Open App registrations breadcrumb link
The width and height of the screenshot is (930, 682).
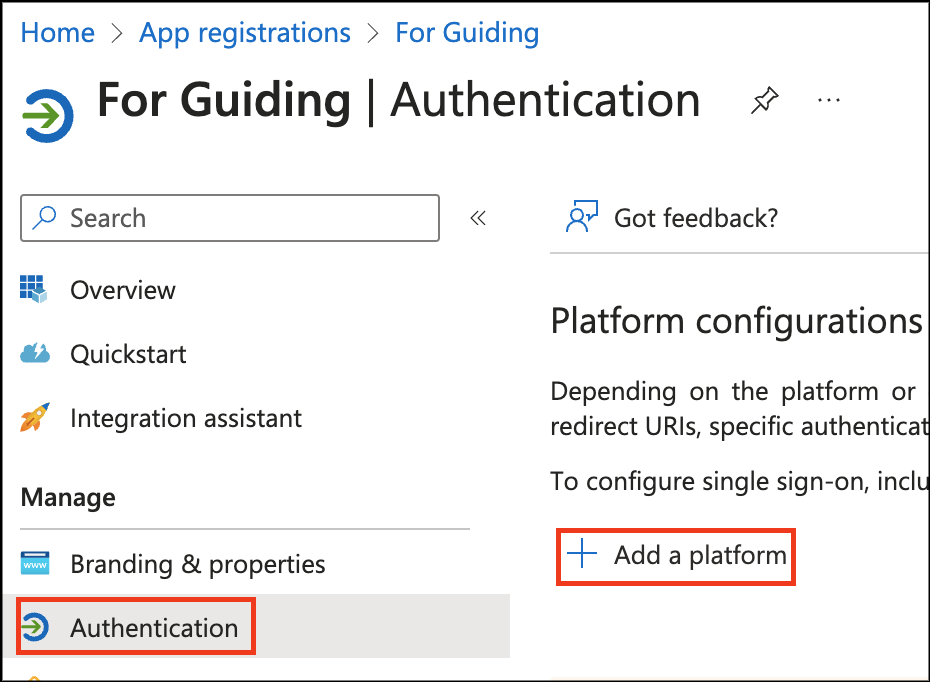coord(245,33)
